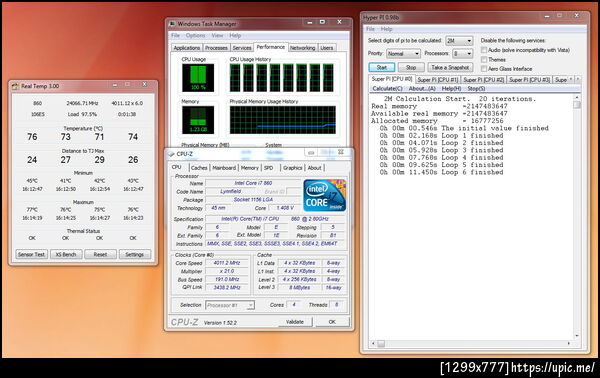Click the Super PI horizontal scrollbar thumb

381,344
